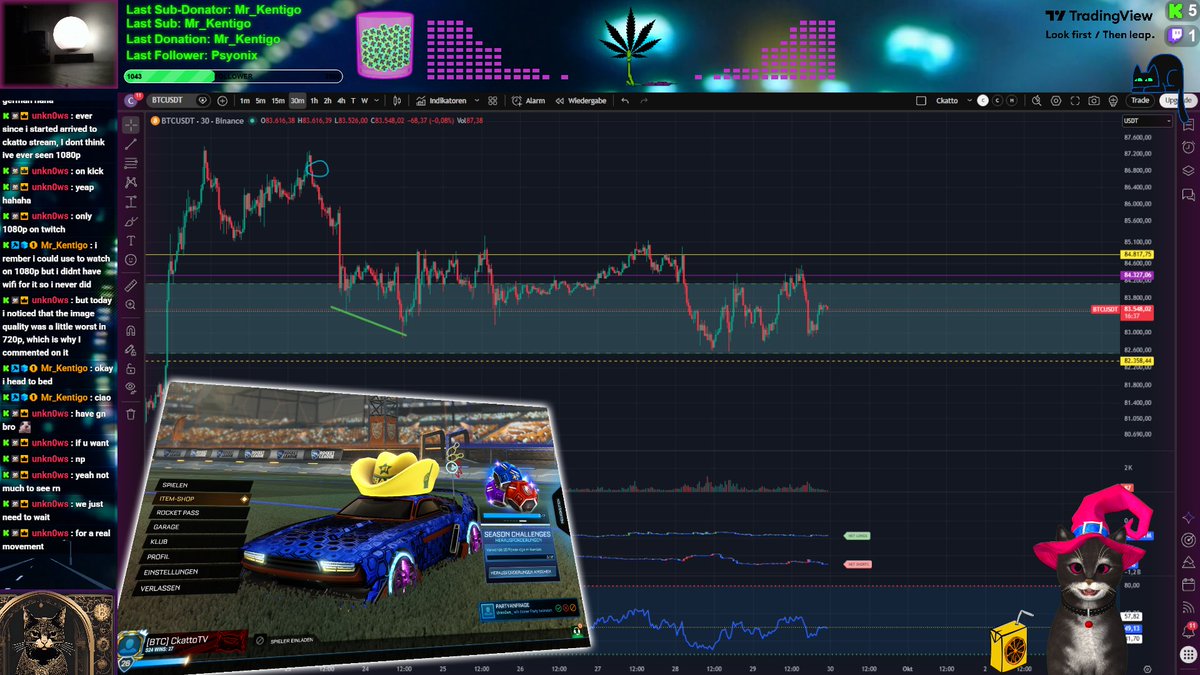The width and height of the screenshot is (1200, 675).
Task: Expand the indicator favorites dropdown arrow
Action: pyautogui.click(x=477, y=100)
